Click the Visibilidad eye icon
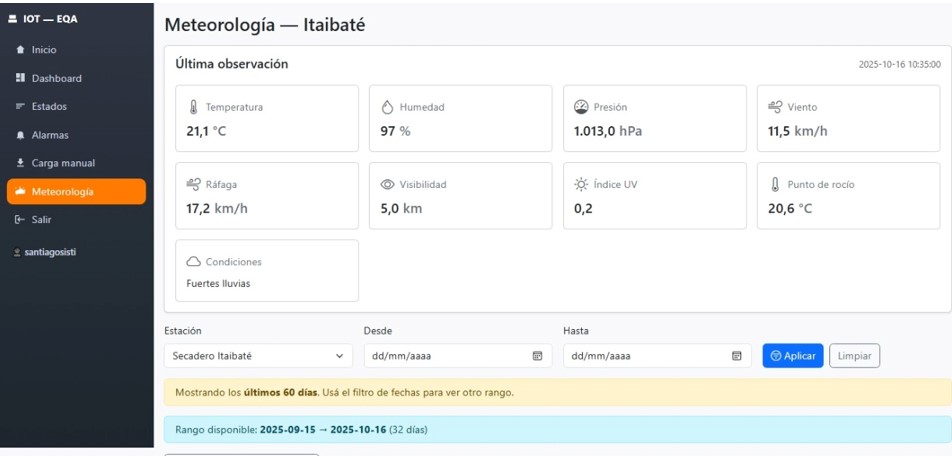This screenshot has height=456, width=952. (x=387, y=184)
